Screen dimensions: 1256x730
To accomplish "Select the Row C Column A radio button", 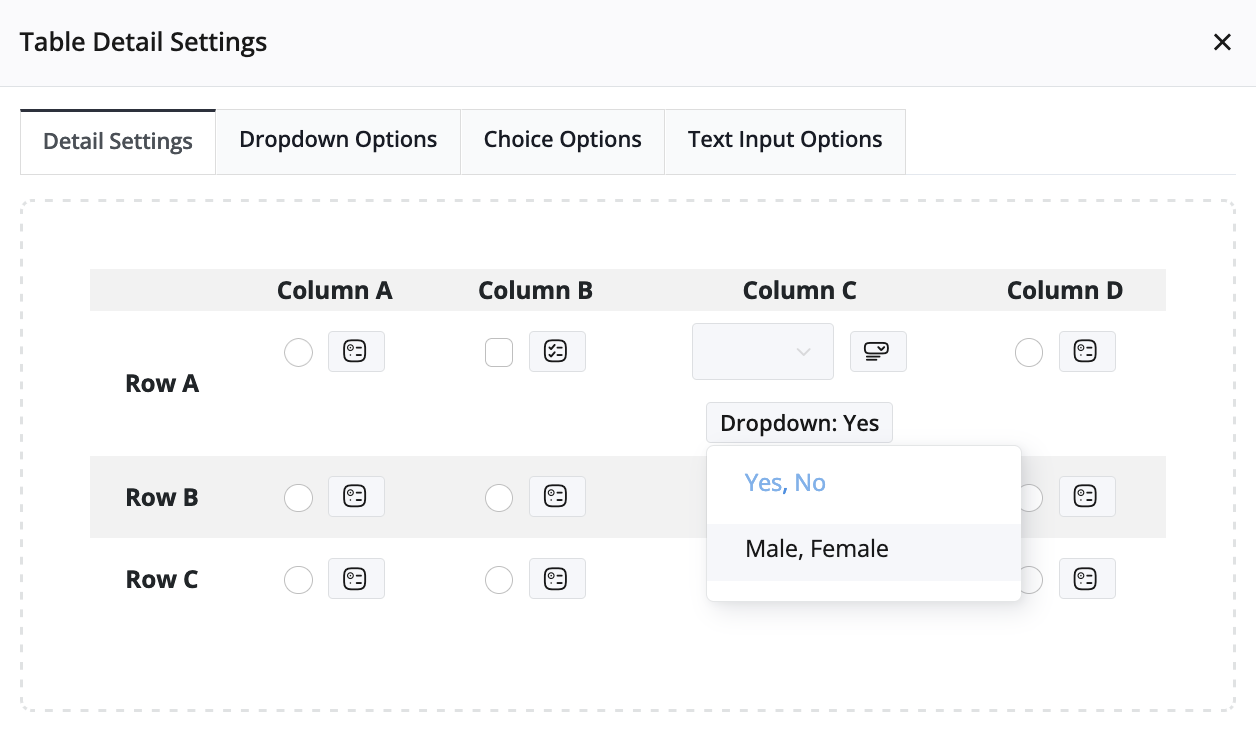I will tap(299, 580).
